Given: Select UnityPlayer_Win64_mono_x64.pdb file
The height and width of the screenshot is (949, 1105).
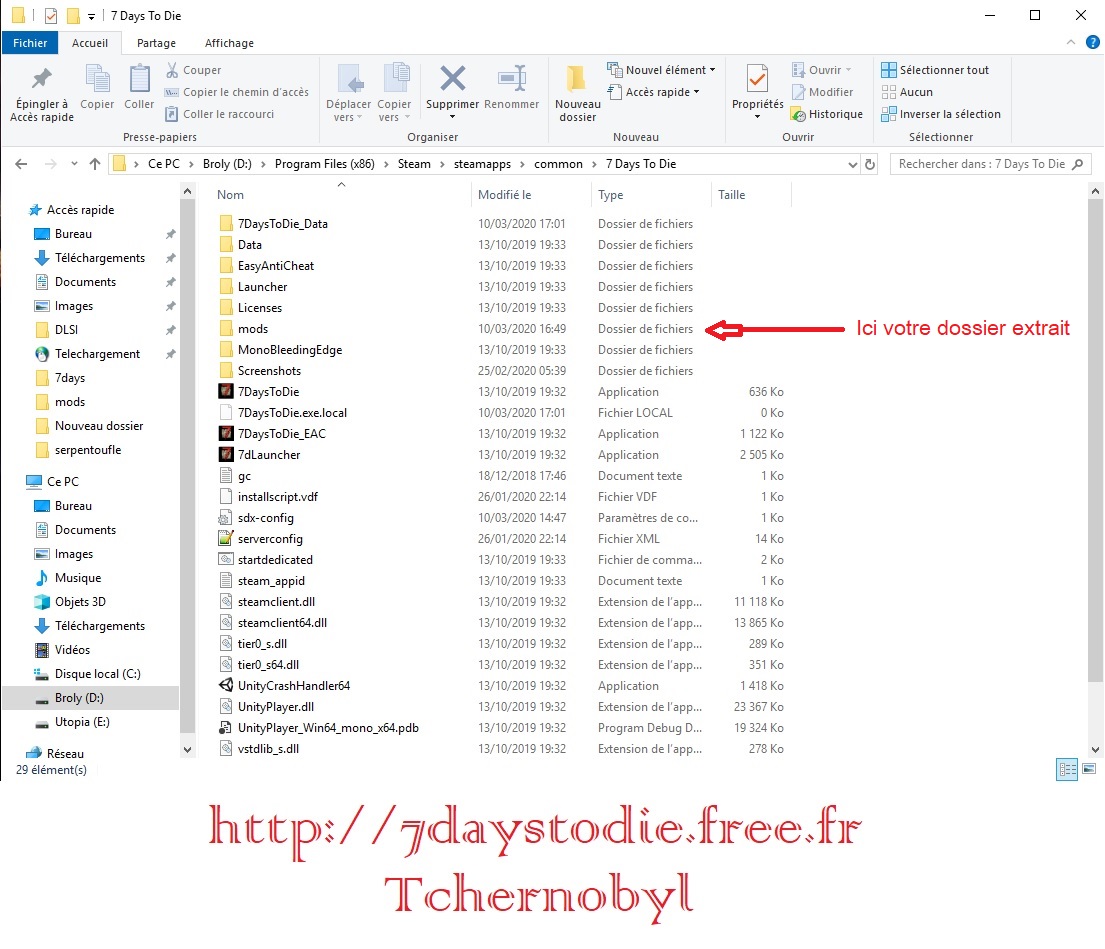Looking at the screenshot, I should pos(328,728).
